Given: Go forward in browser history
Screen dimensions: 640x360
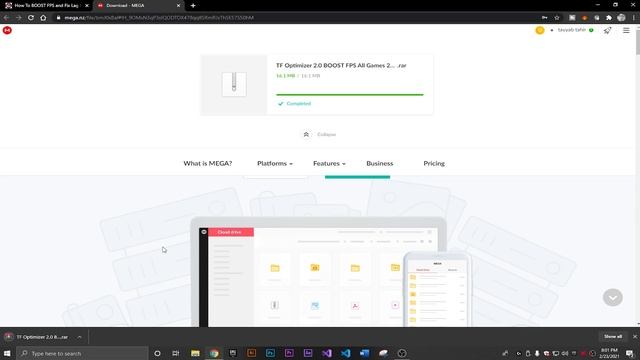Looking at the screenshot, I should [x=18, y=18].
